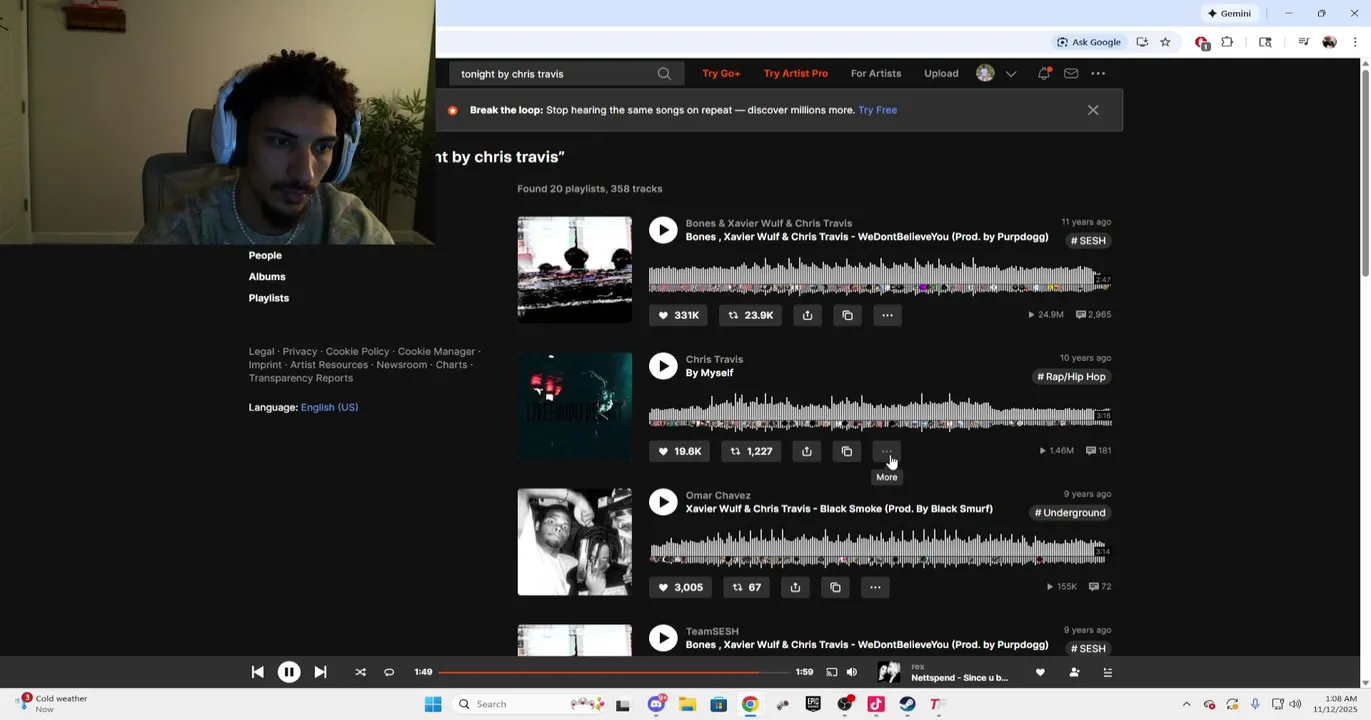The image size is (1371, 720).
Task: Open the messages envelope icon
Action: pos(1071,73)
